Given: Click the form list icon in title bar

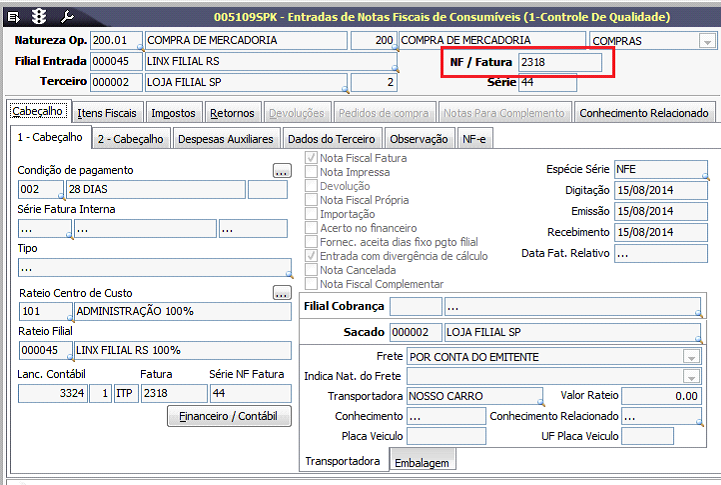Looking at the screenshot, I should (14, 16).
